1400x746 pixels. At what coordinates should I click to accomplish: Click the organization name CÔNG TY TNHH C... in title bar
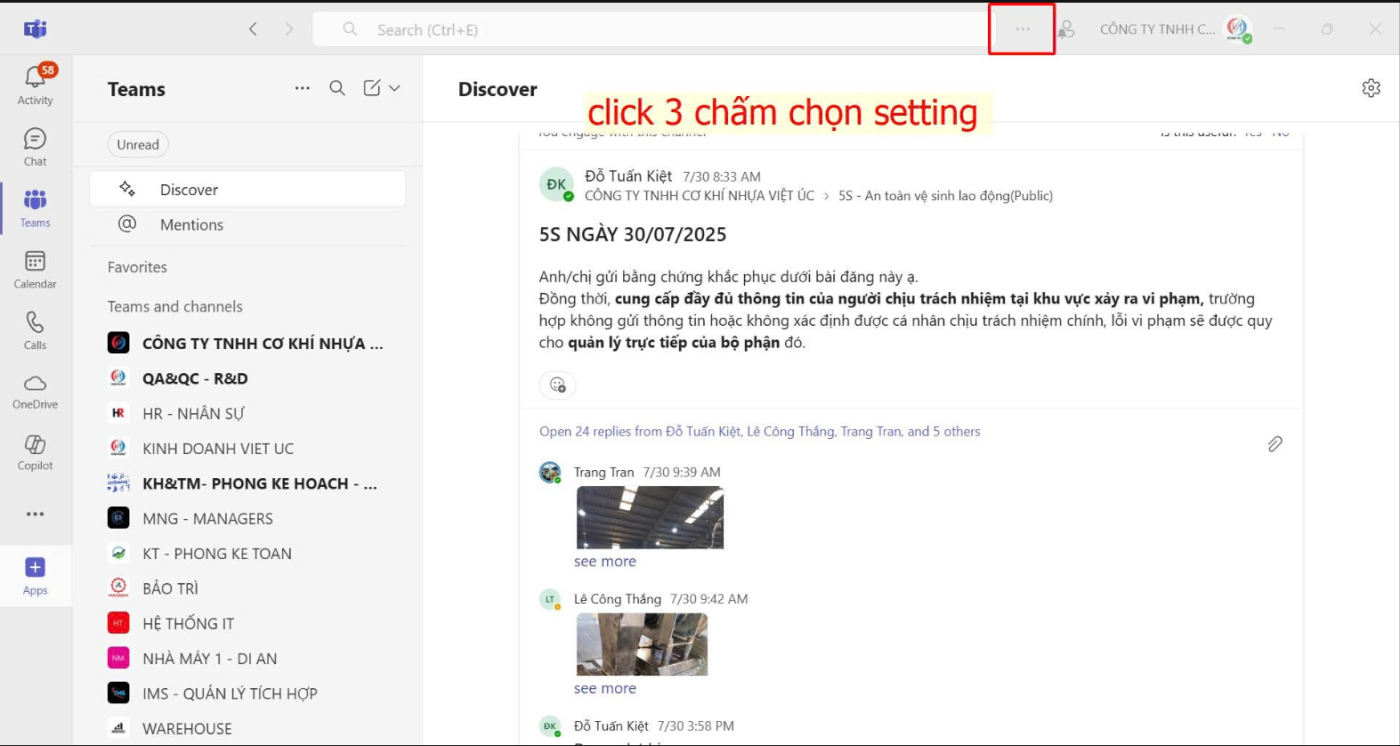click(x=1158, y=29)
